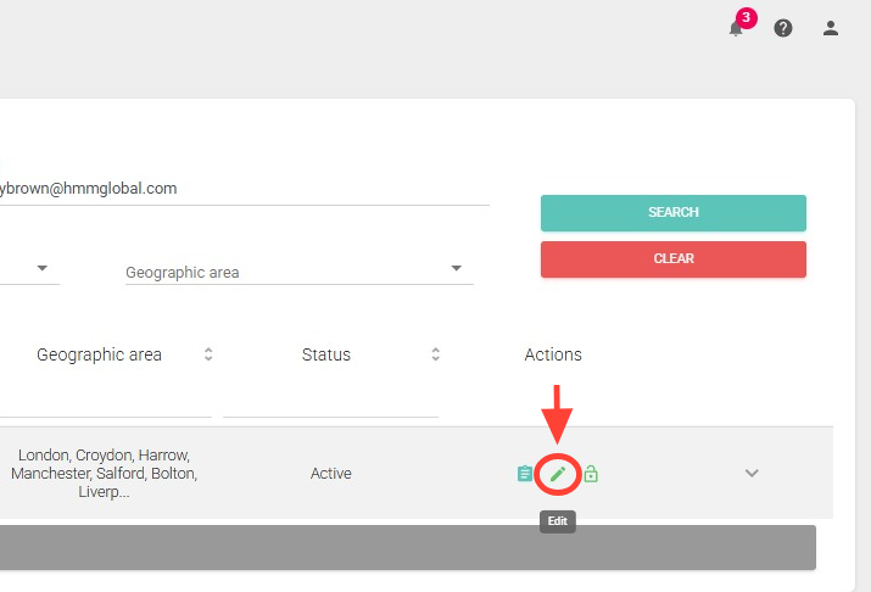Viewport: 871px width, 592px height.
Task: Expand the row using the chevron arrow
Action: click(x=752, y=473)
